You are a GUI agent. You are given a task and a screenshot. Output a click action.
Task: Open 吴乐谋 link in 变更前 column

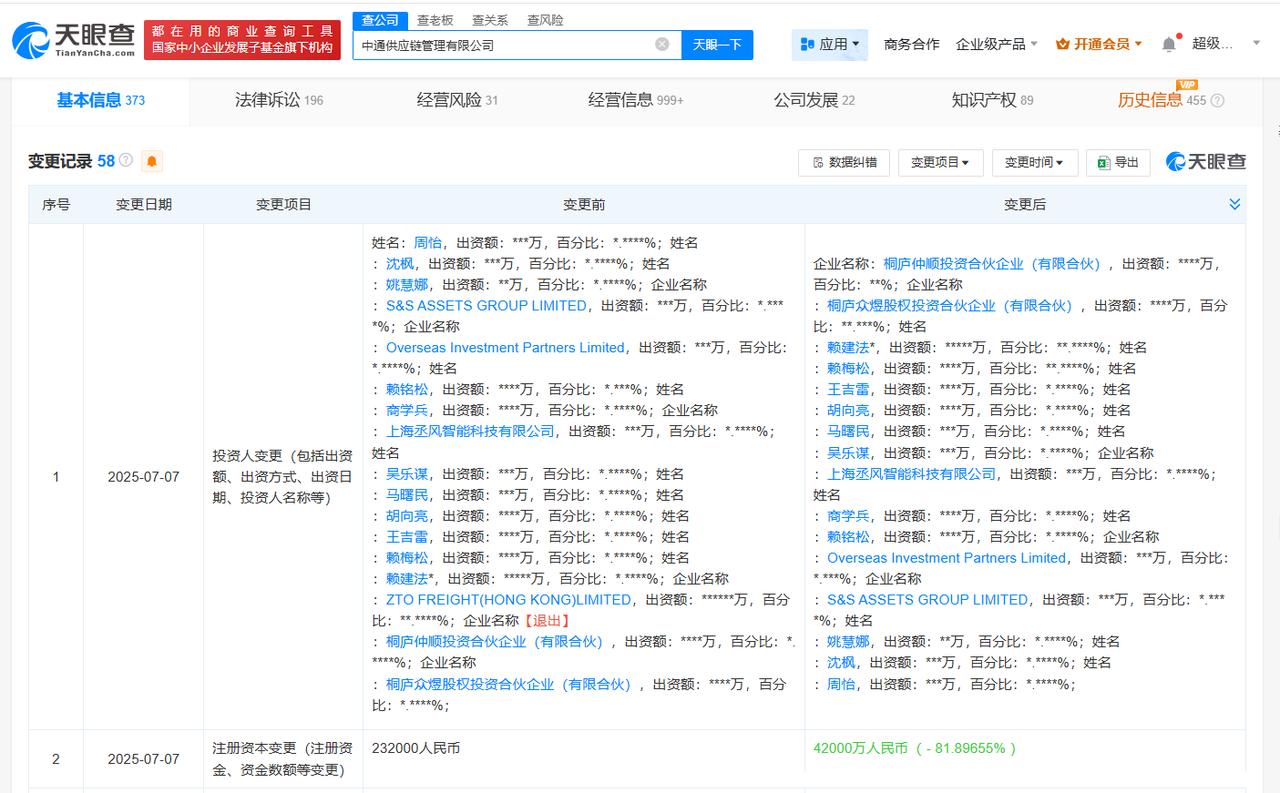coord(407,474)
